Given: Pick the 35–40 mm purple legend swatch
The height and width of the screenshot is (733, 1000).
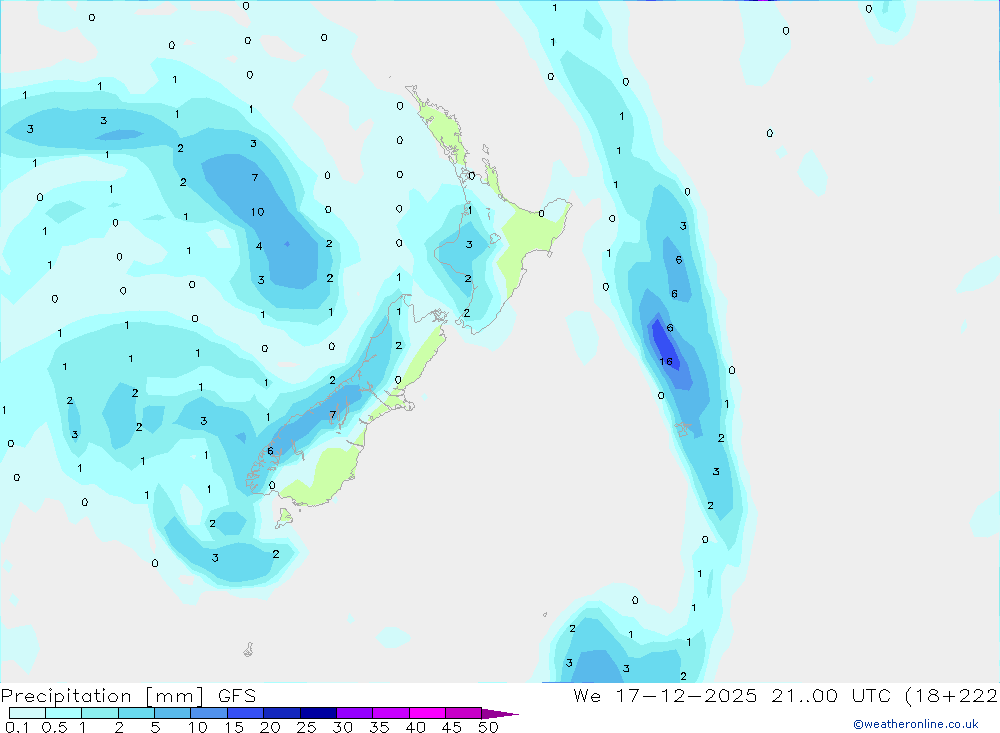Looking at the screenshot, I should [391, 713].
